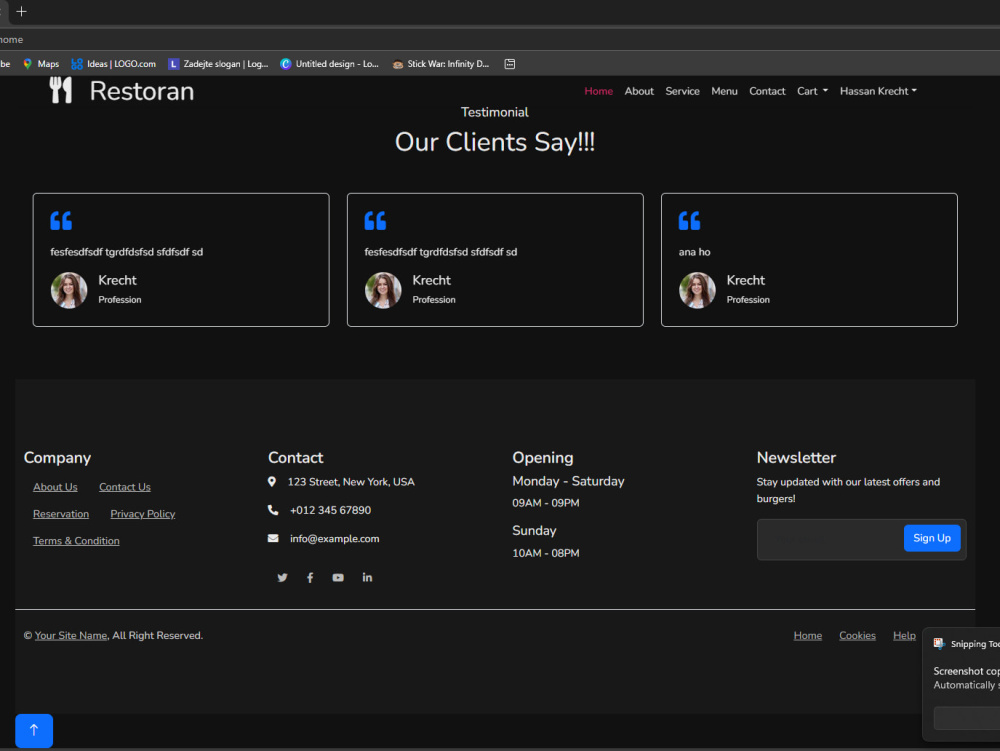Click the calendar-style bookmark icon after Stick War
The width and height of the screenshot is (1000, 751).
pos(510,64)
